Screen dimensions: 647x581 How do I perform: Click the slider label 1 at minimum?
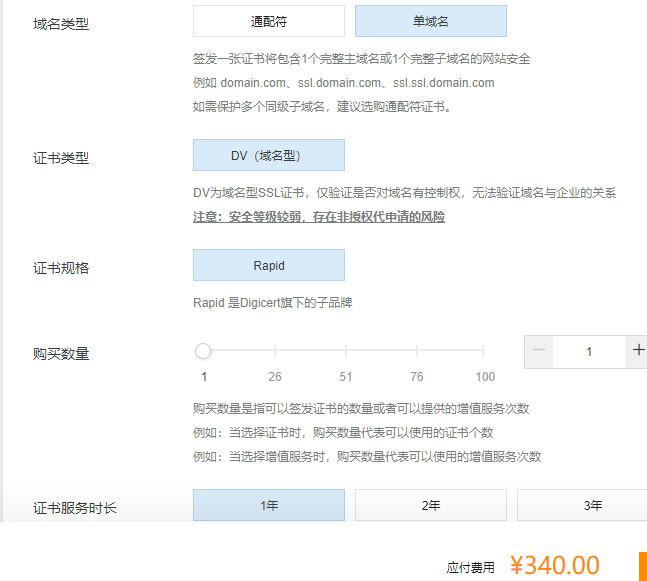pos(204,377)
